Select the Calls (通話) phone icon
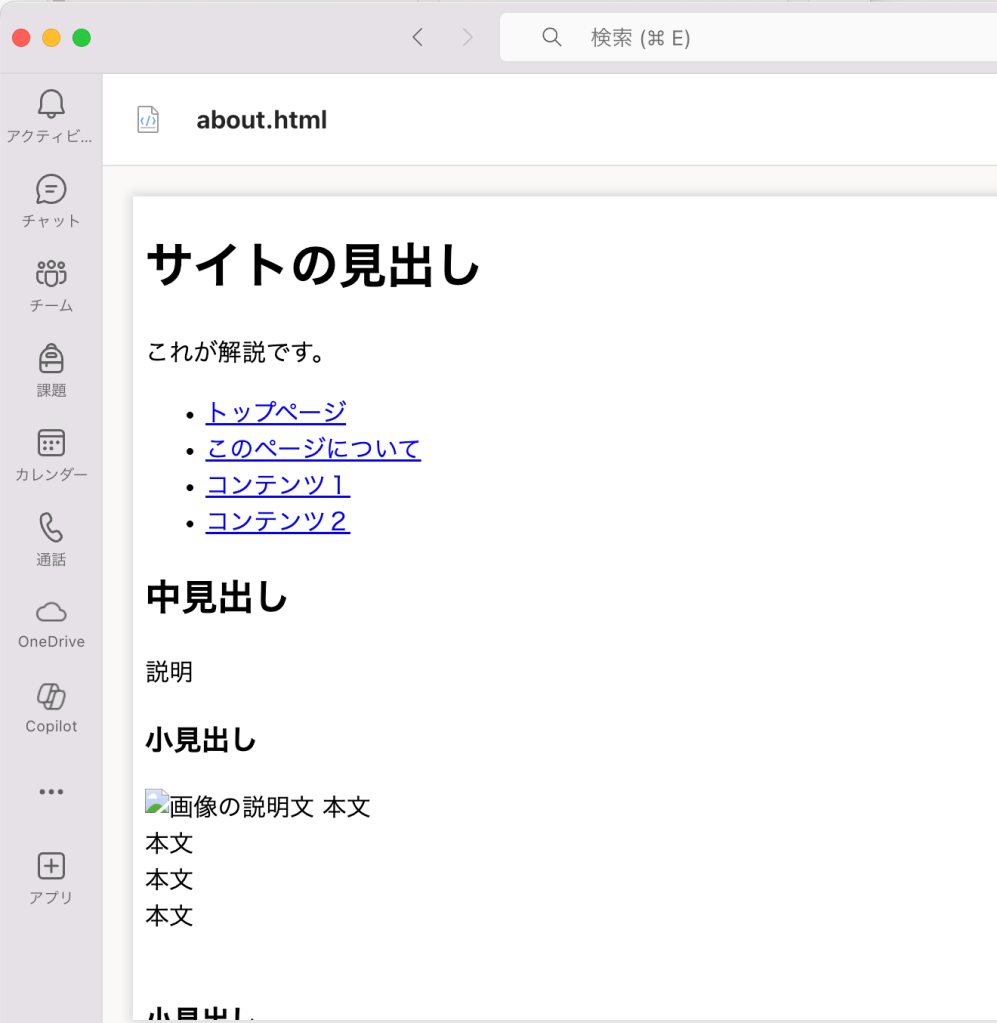The width and height of the screenshot is (997, 1023). (x=51, y=528)
